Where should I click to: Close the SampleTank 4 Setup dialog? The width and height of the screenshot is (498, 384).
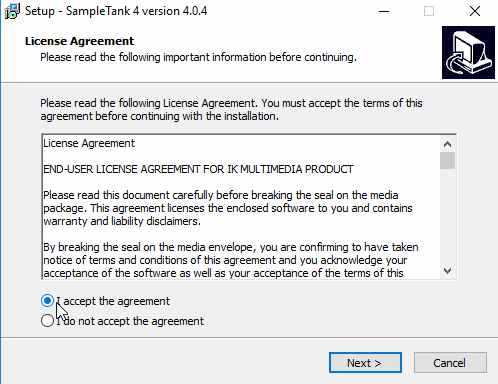click(x=475, y=11)
